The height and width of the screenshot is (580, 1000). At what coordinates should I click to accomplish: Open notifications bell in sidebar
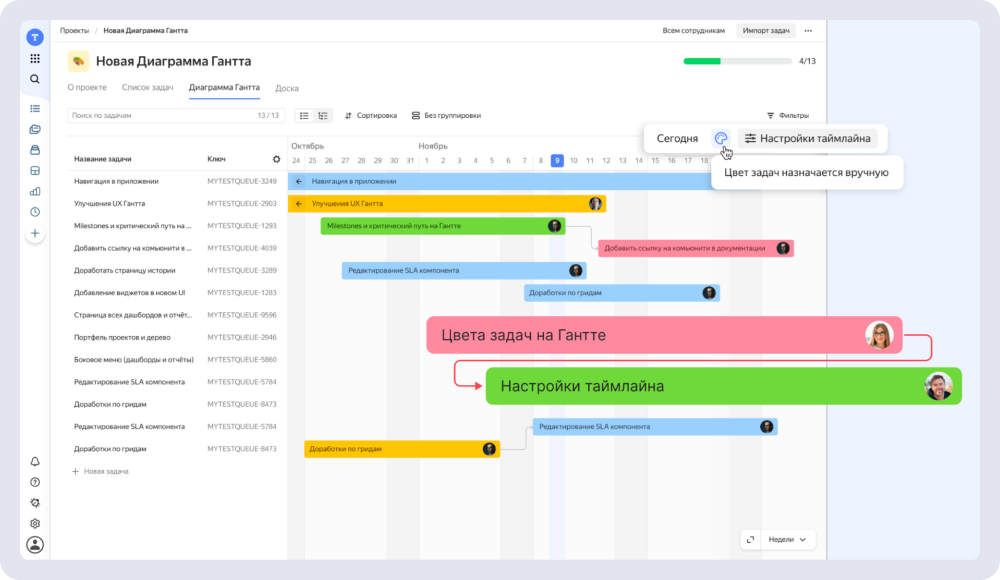click(34, 461)
